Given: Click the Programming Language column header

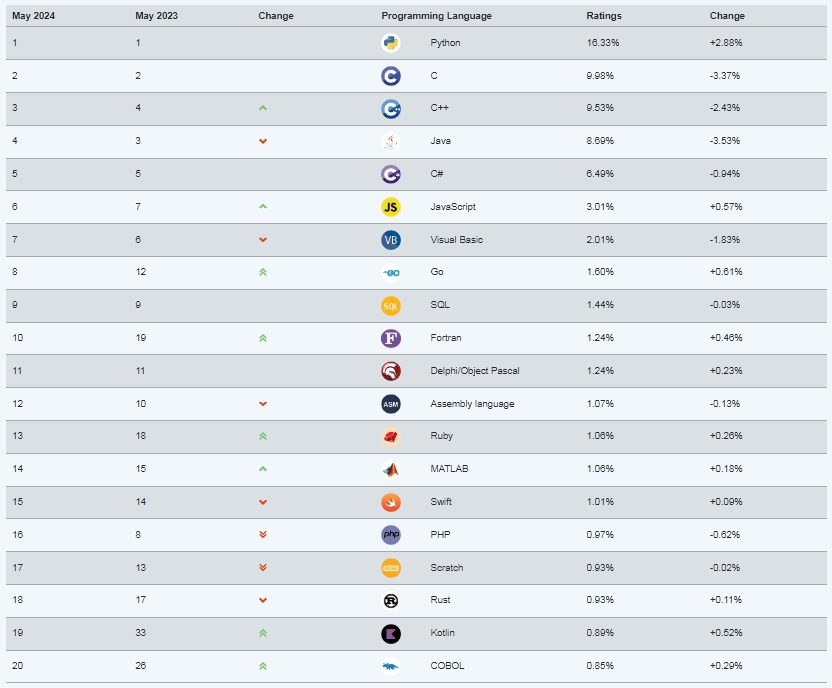Looking at the screenshot, I should tap(436, 16).
